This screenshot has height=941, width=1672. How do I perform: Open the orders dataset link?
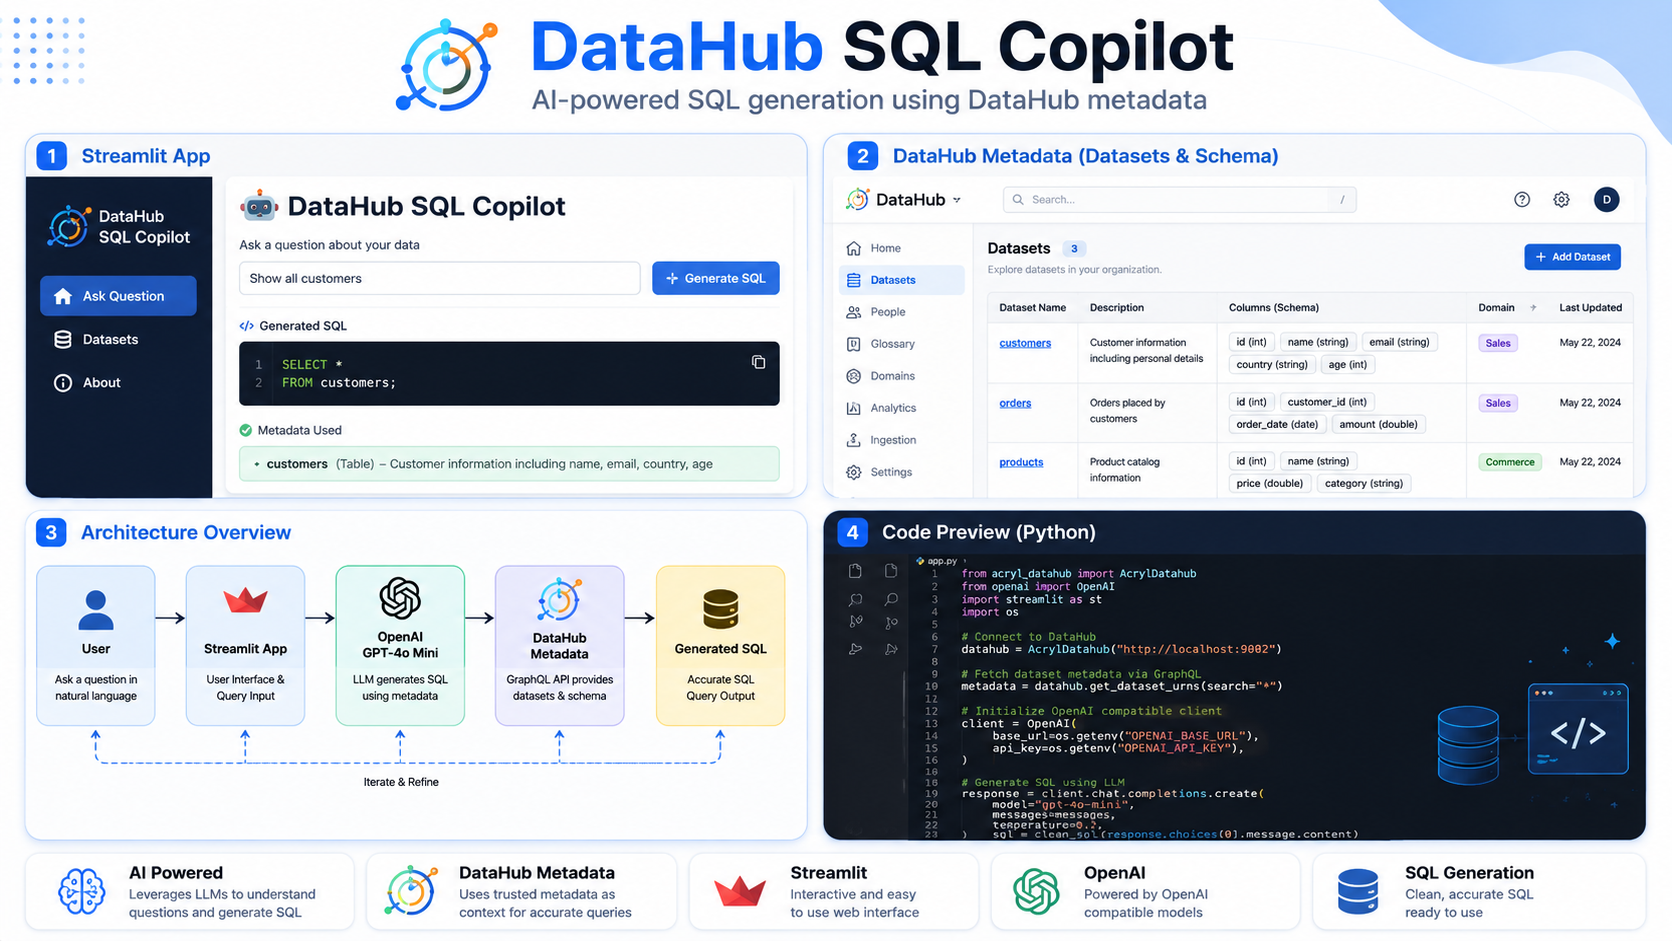click(1015, 403)
